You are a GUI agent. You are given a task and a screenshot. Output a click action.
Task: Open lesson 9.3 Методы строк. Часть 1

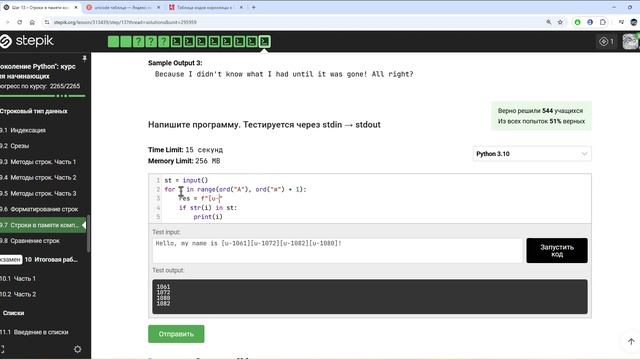[x=38, y=162]
